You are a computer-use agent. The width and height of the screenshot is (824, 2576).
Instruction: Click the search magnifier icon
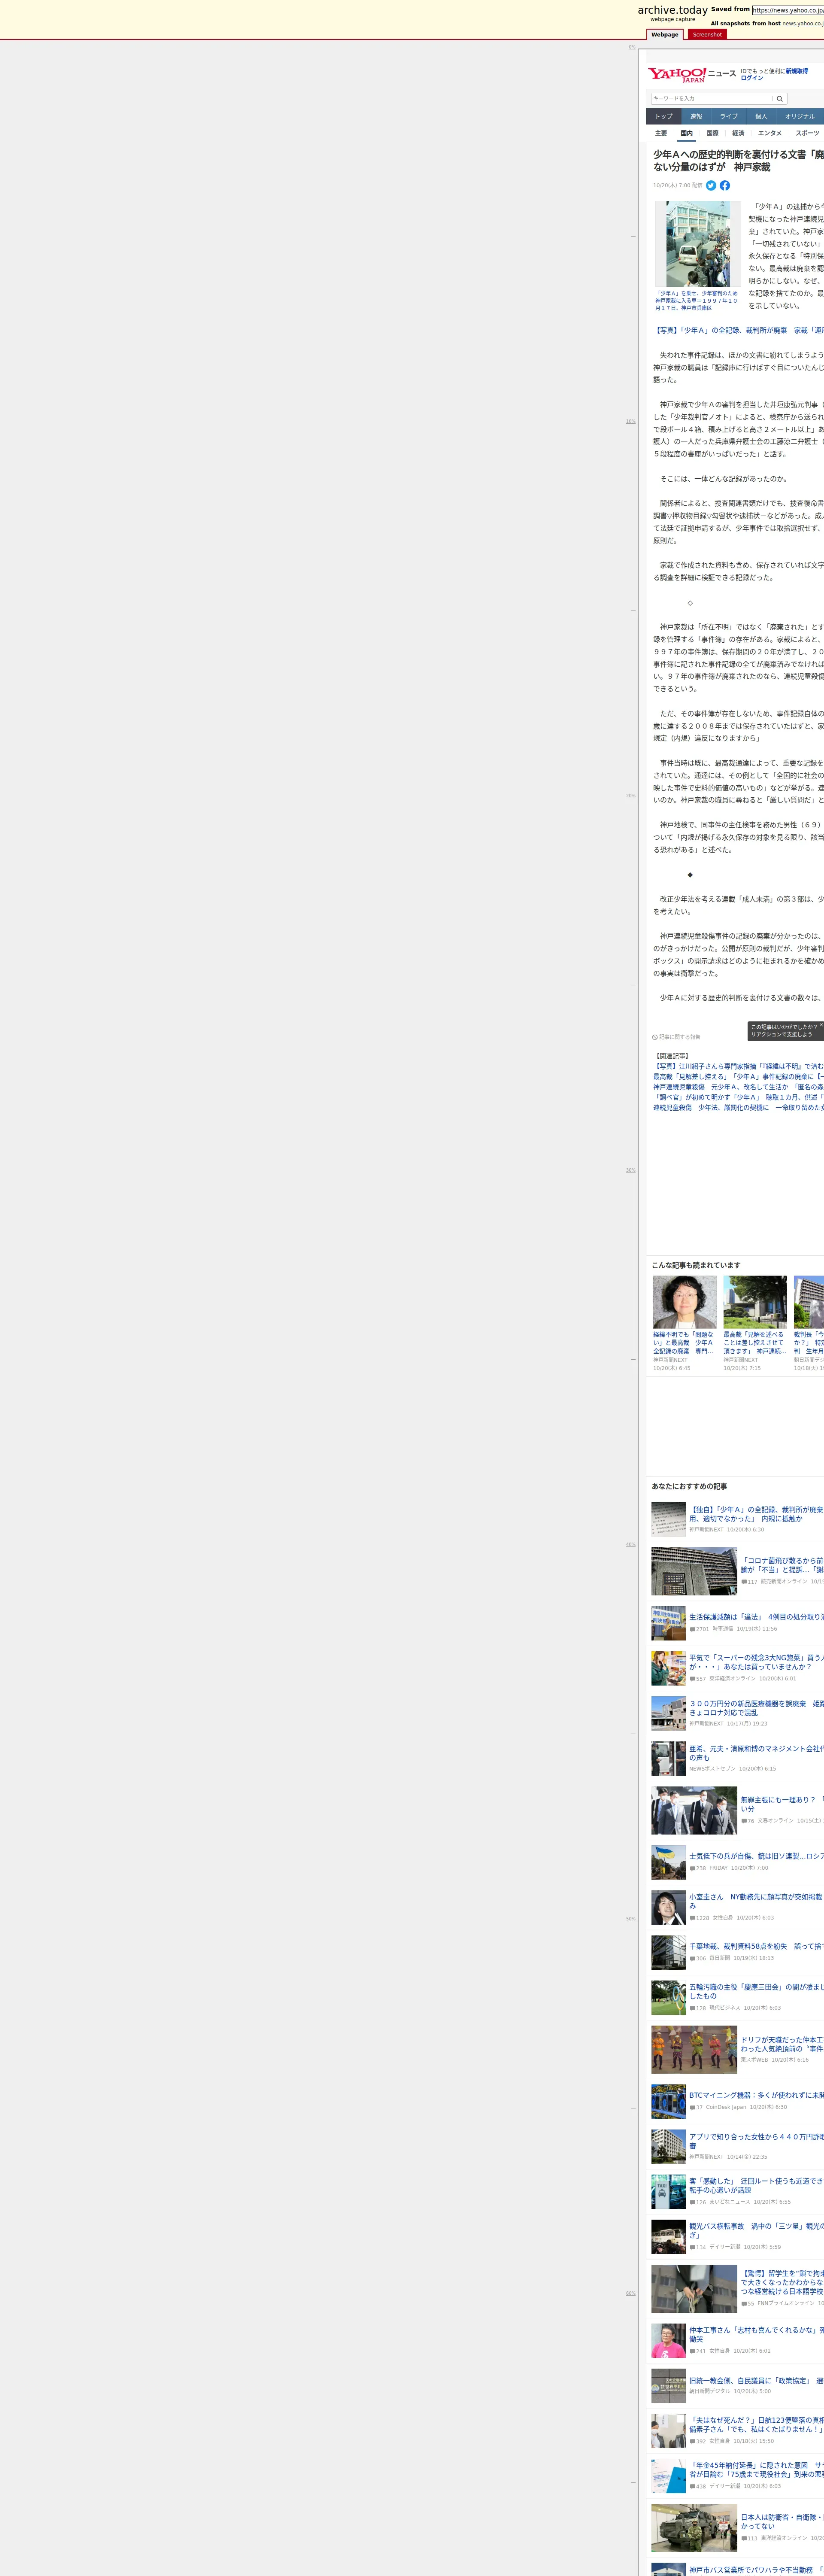pos(780,99)
